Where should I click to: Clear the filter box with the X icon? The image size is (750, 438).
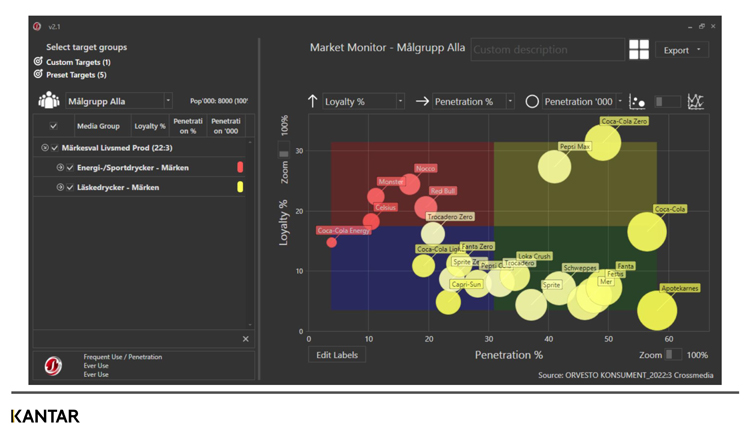(x=245, y=339)
